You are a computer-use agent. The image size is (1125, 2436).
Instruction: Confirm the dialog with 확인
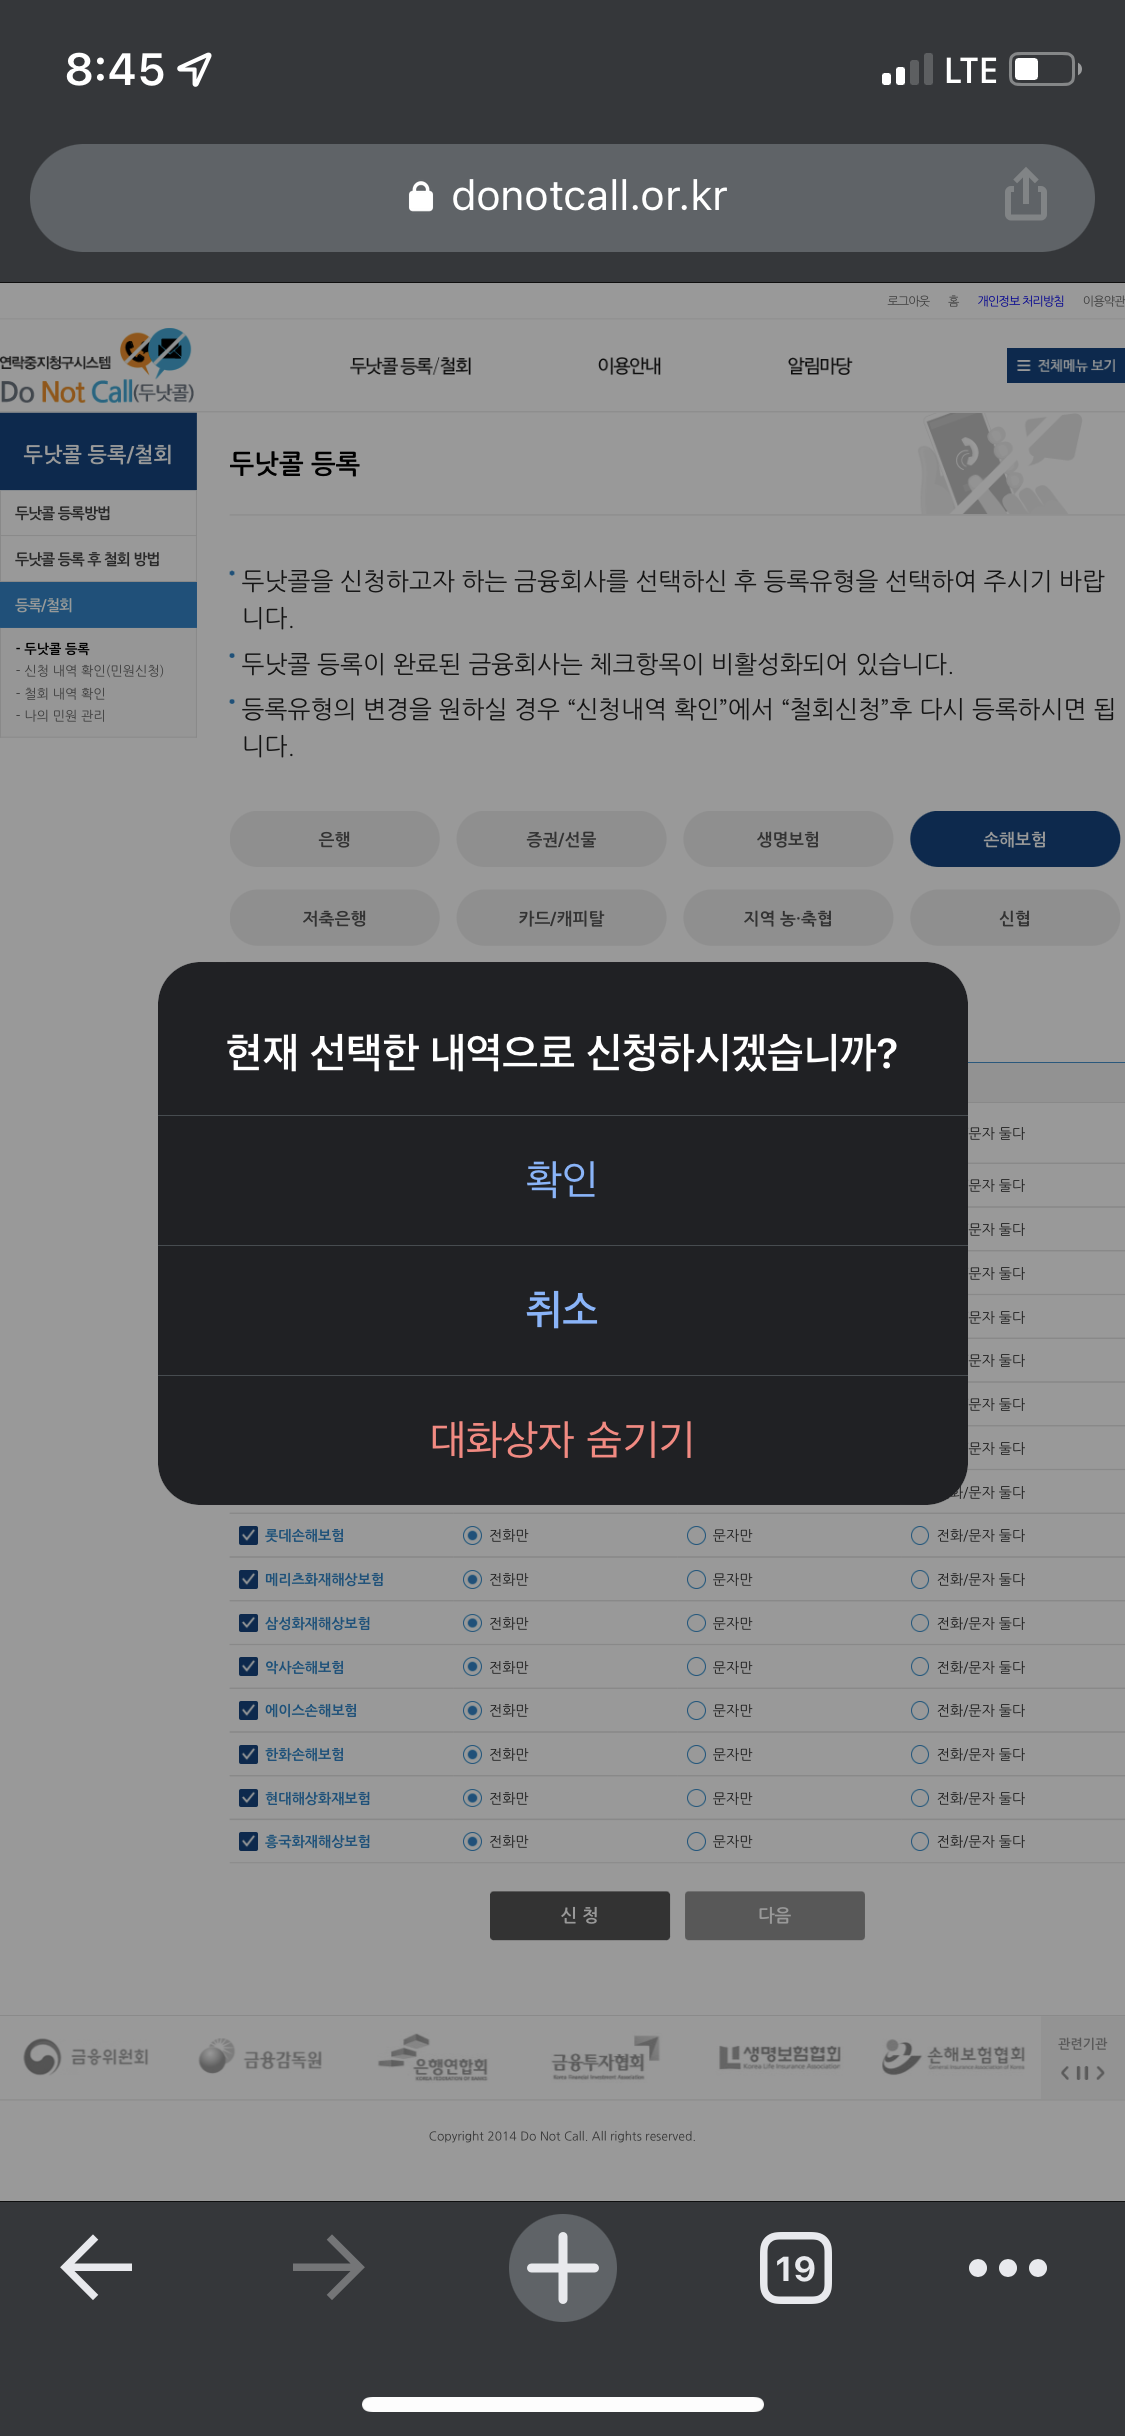point(562,1179)
